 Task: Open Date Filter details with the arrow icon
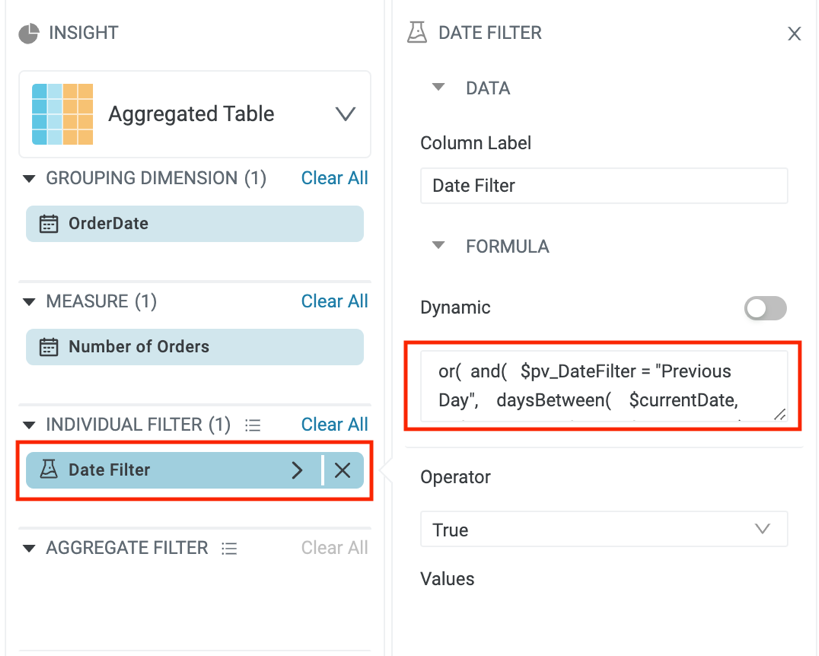pyautogui.click(x=297, y=470)
